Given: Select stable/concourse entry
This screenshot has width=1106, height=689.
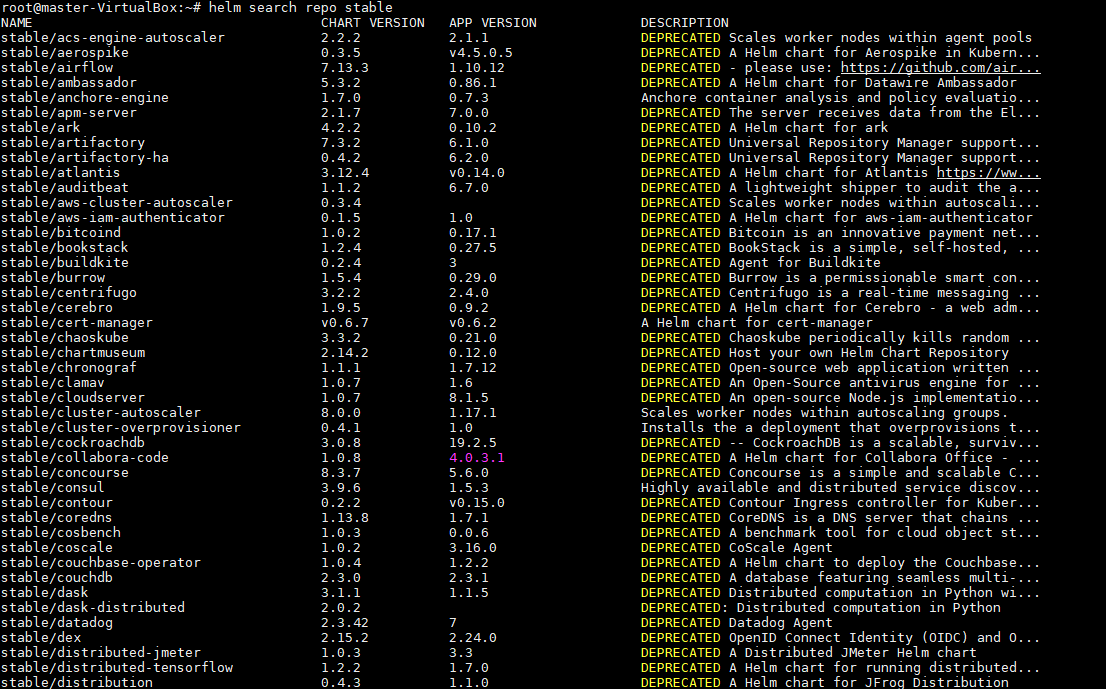Looking at the screenshot, I should (65, 473).
